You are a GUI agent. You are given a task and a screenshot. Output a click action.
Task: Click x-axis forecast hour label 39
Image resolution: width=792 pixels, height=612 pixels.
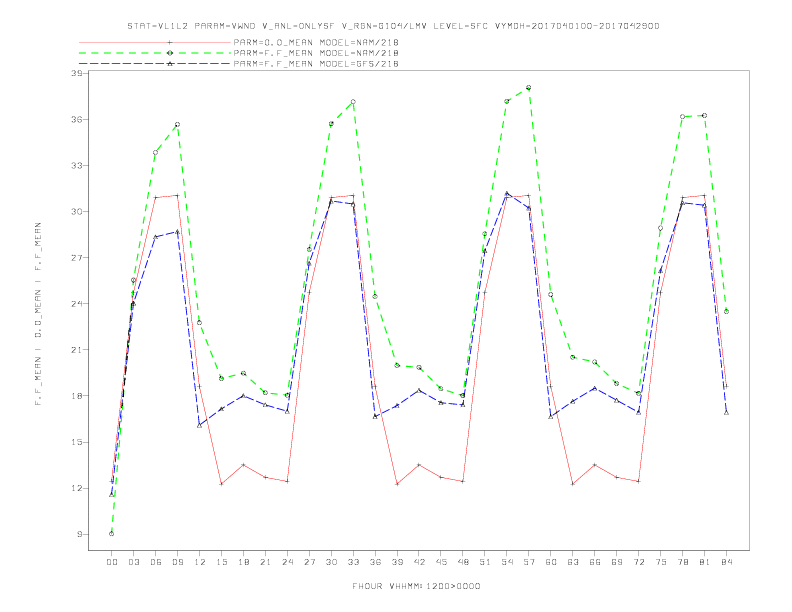[x=397, y=562]
